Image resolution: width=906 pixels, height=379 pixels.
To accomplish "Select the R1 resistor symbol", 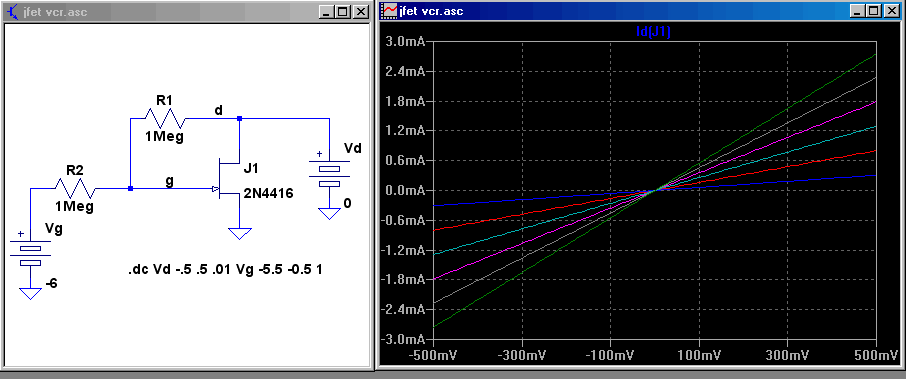I will (165, 118).
